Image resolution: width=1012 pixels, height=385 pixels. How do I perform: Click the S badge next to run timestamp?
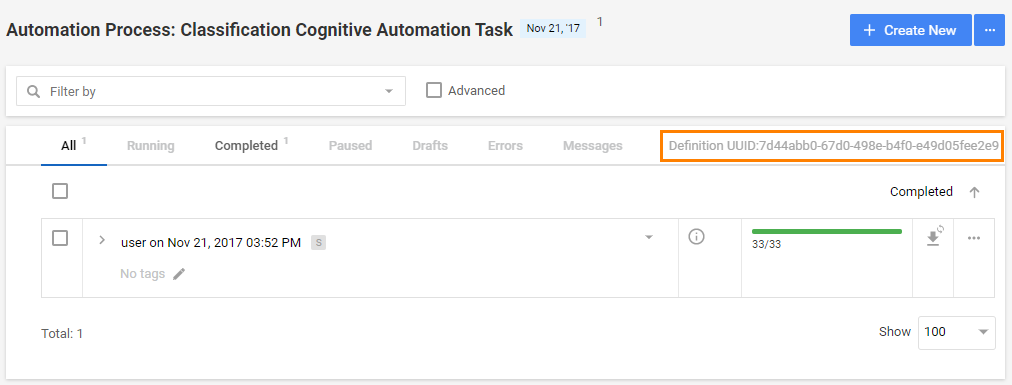tap(318, 242)
